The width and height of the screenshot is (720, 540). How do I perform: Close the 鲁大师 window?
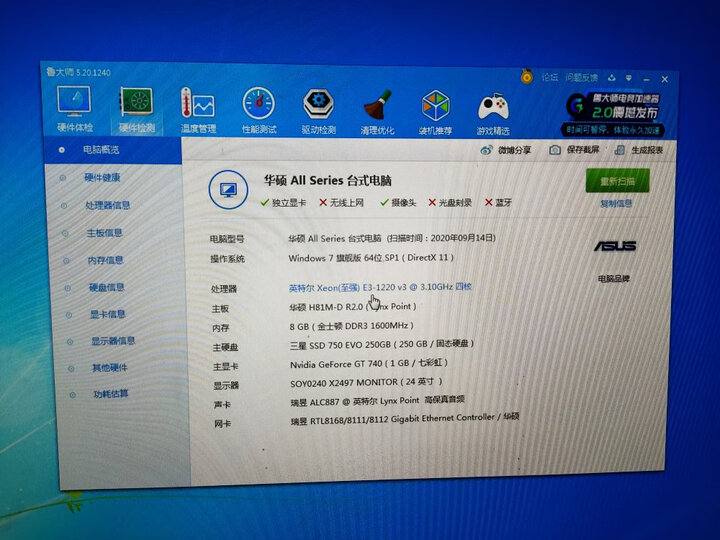pos(664,79)
